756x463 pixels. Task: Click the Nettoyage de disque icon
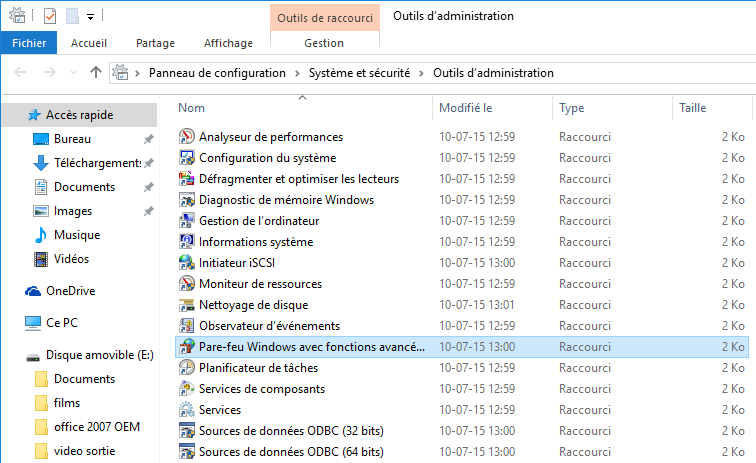pyautogui.click(x=187, y=305)
